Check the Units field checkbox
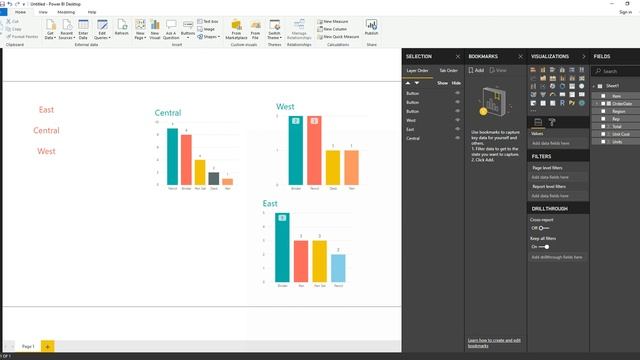640x360 pixels. pyautogui.click(x=603, y=142)
